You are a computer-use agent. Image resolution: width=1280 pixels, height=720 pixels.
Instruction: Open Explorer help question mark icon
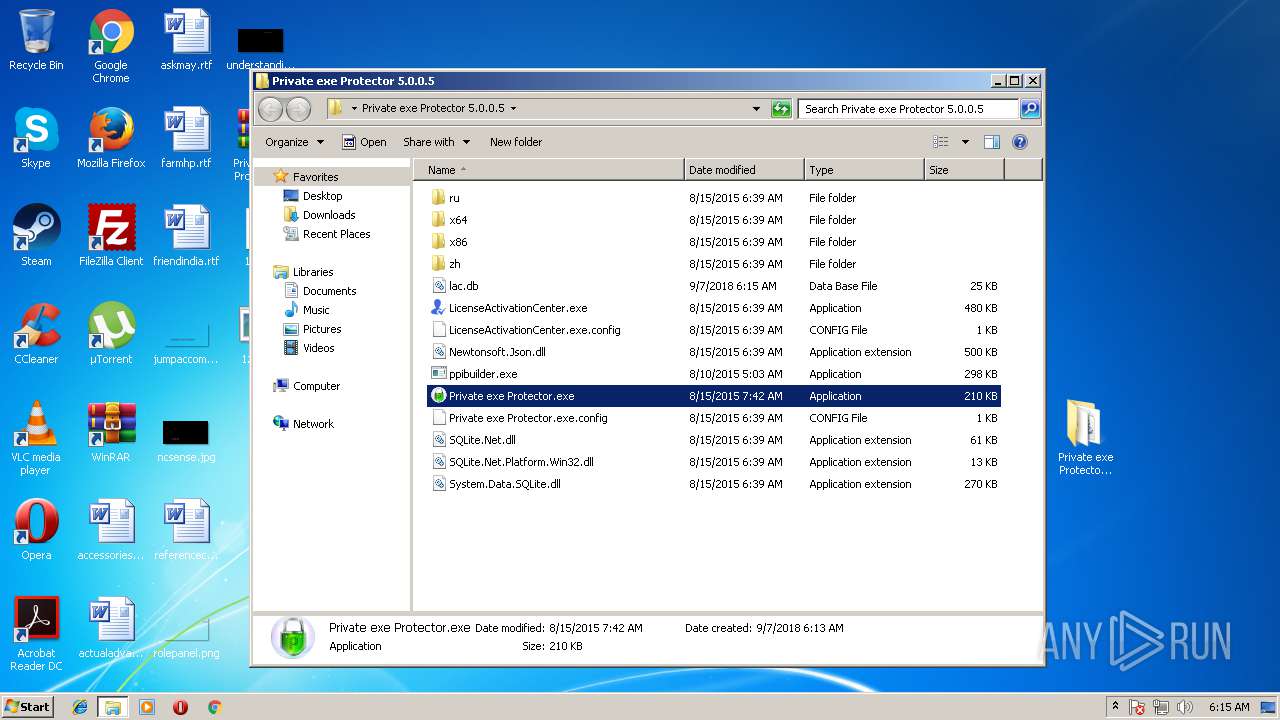tap(1020, 142)
